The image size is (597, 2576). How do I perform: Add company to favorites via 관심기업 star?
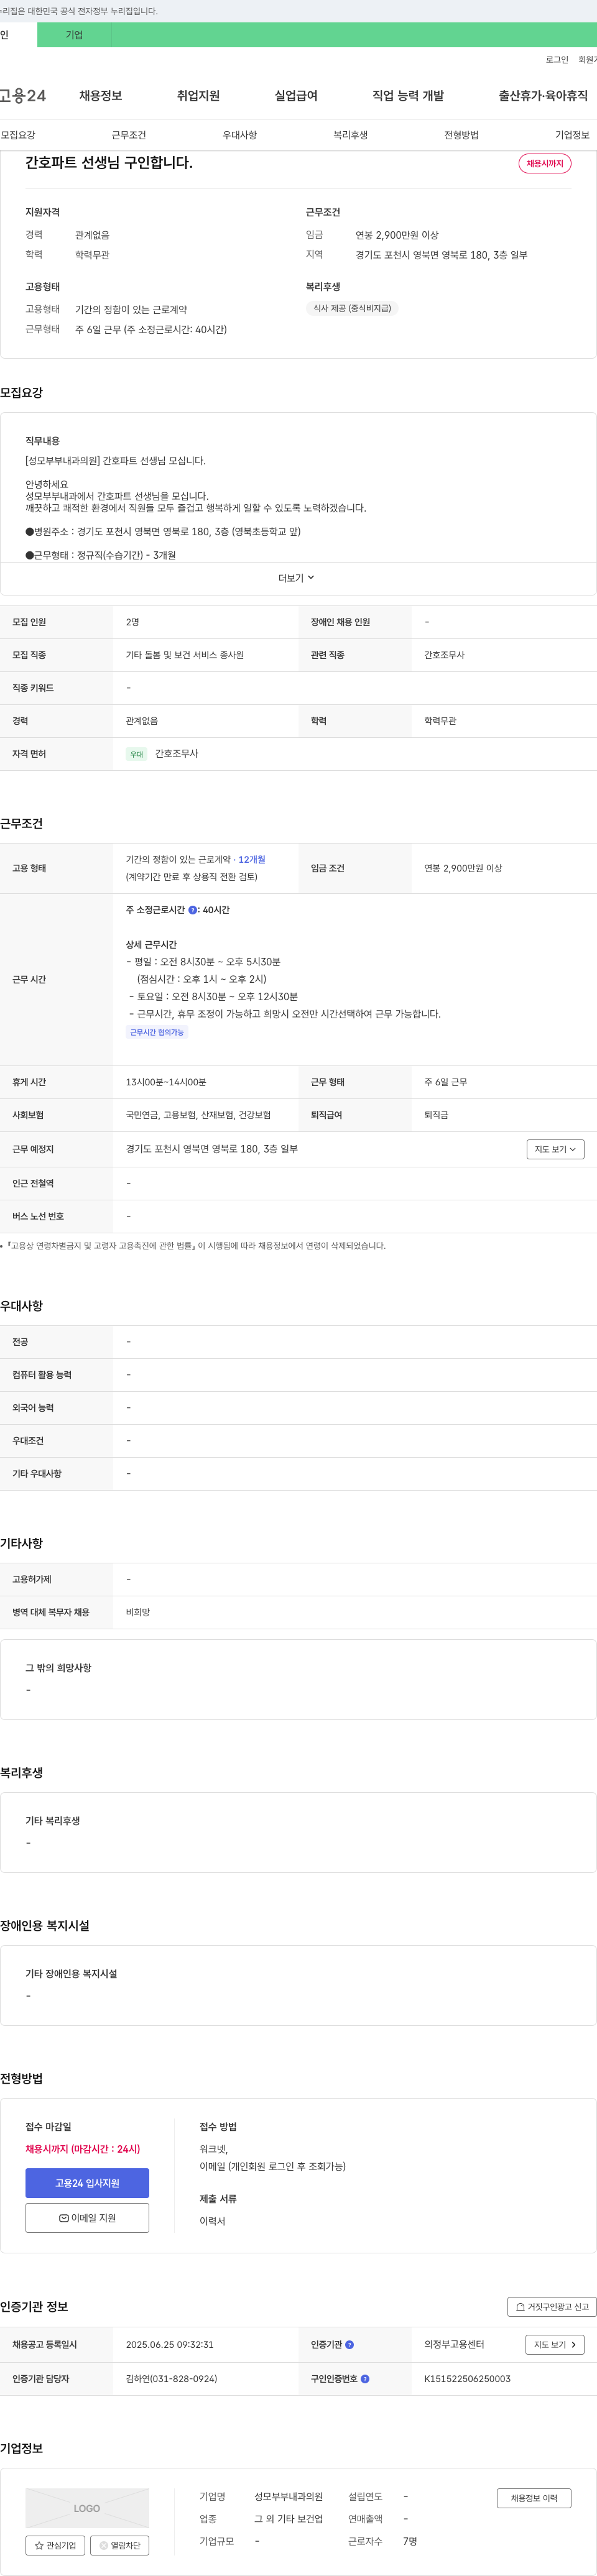pos(55,2545)
